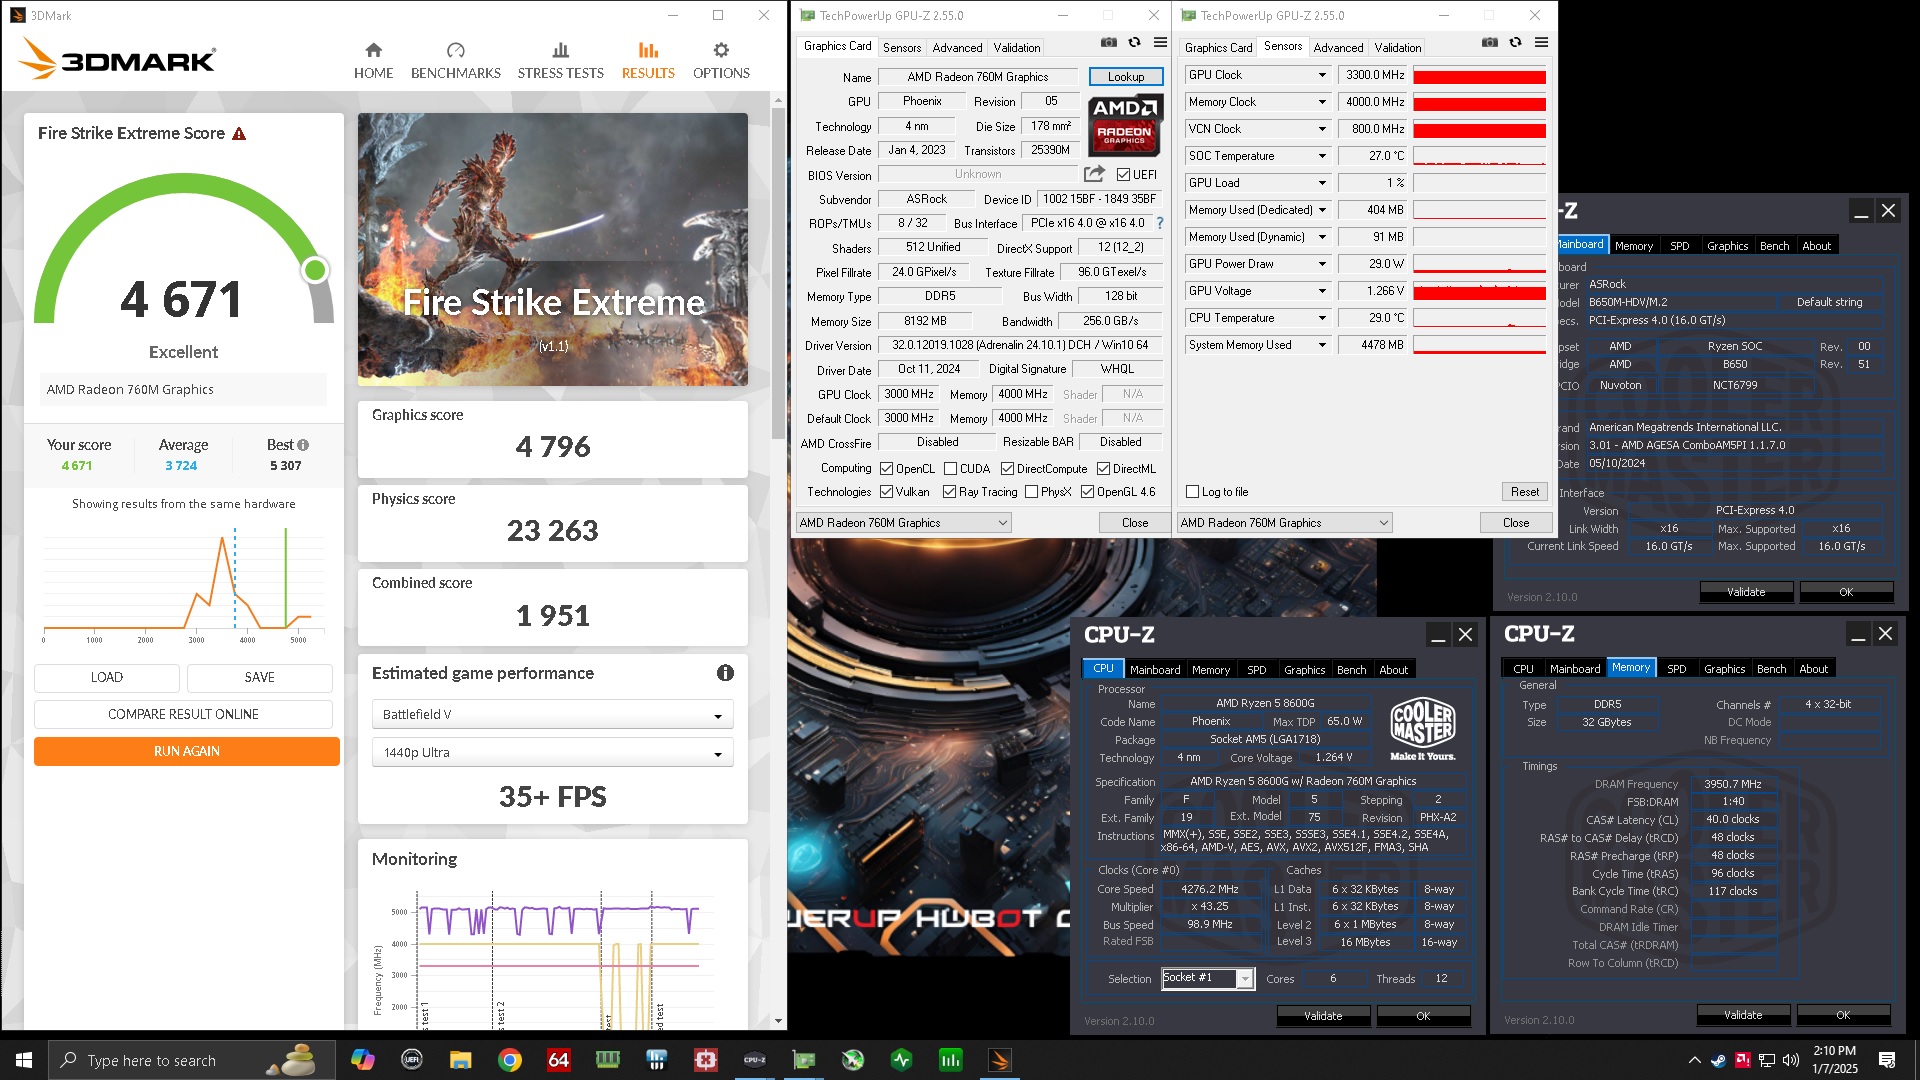Expand the Memory Clock sensor dropdown

pyautogui.click(x=1322, y=102)
